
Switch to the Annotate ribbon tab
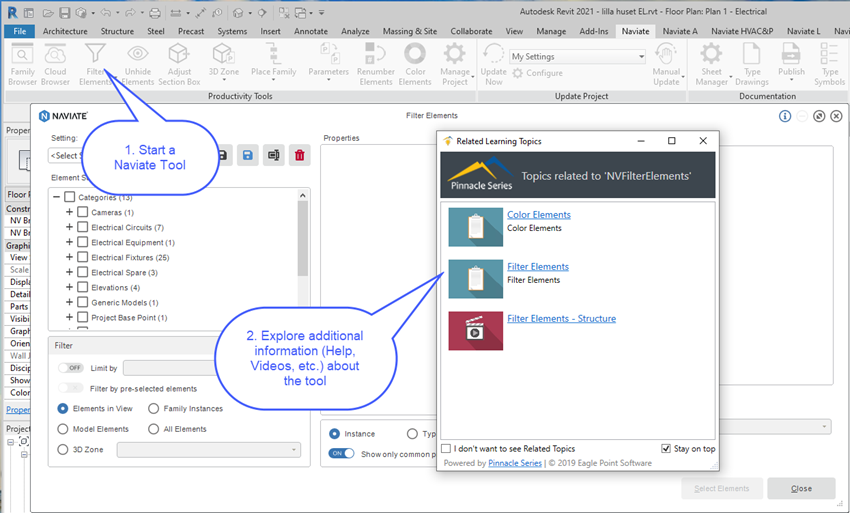311,31
